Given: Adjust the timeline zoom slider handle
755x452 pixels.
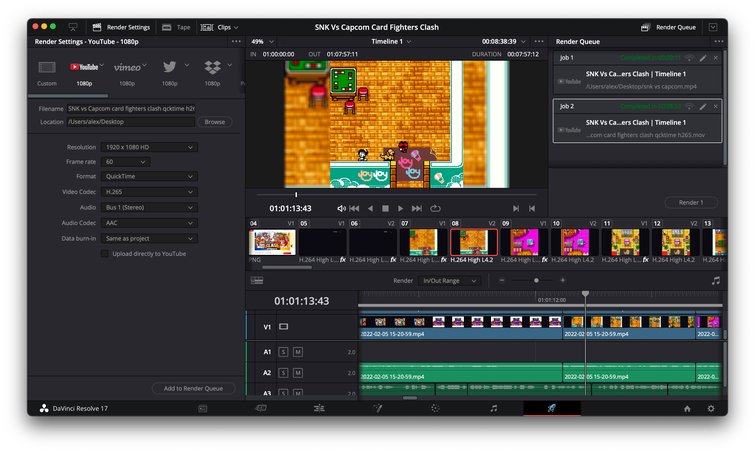Looking at the screenshot, I should coord(536,280).
